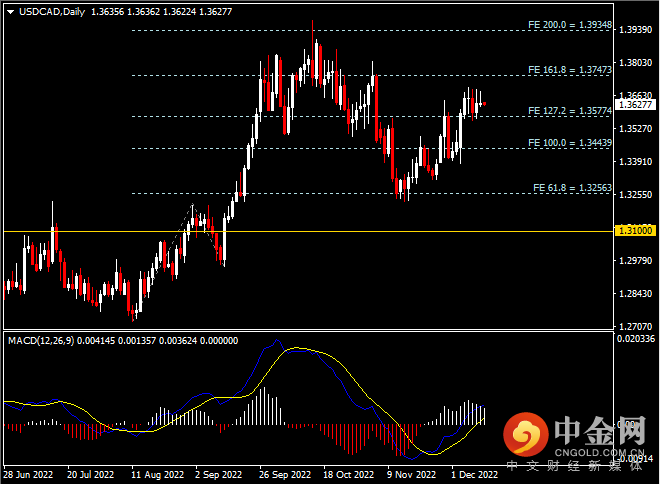The height and width of the screenshot is (484, 660).
Task: Click the yellow 1.31000 price tag
Action: coord(636,231)
